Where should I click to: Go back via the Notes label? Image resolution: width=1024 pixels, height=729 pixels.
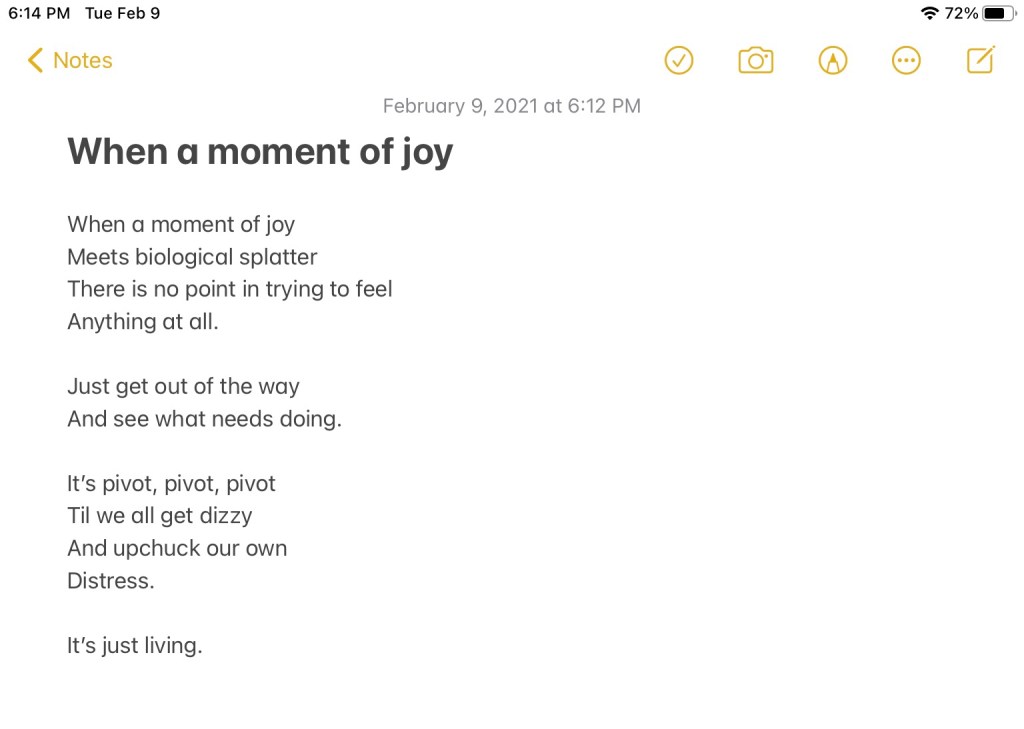click(x=82, y=61)
